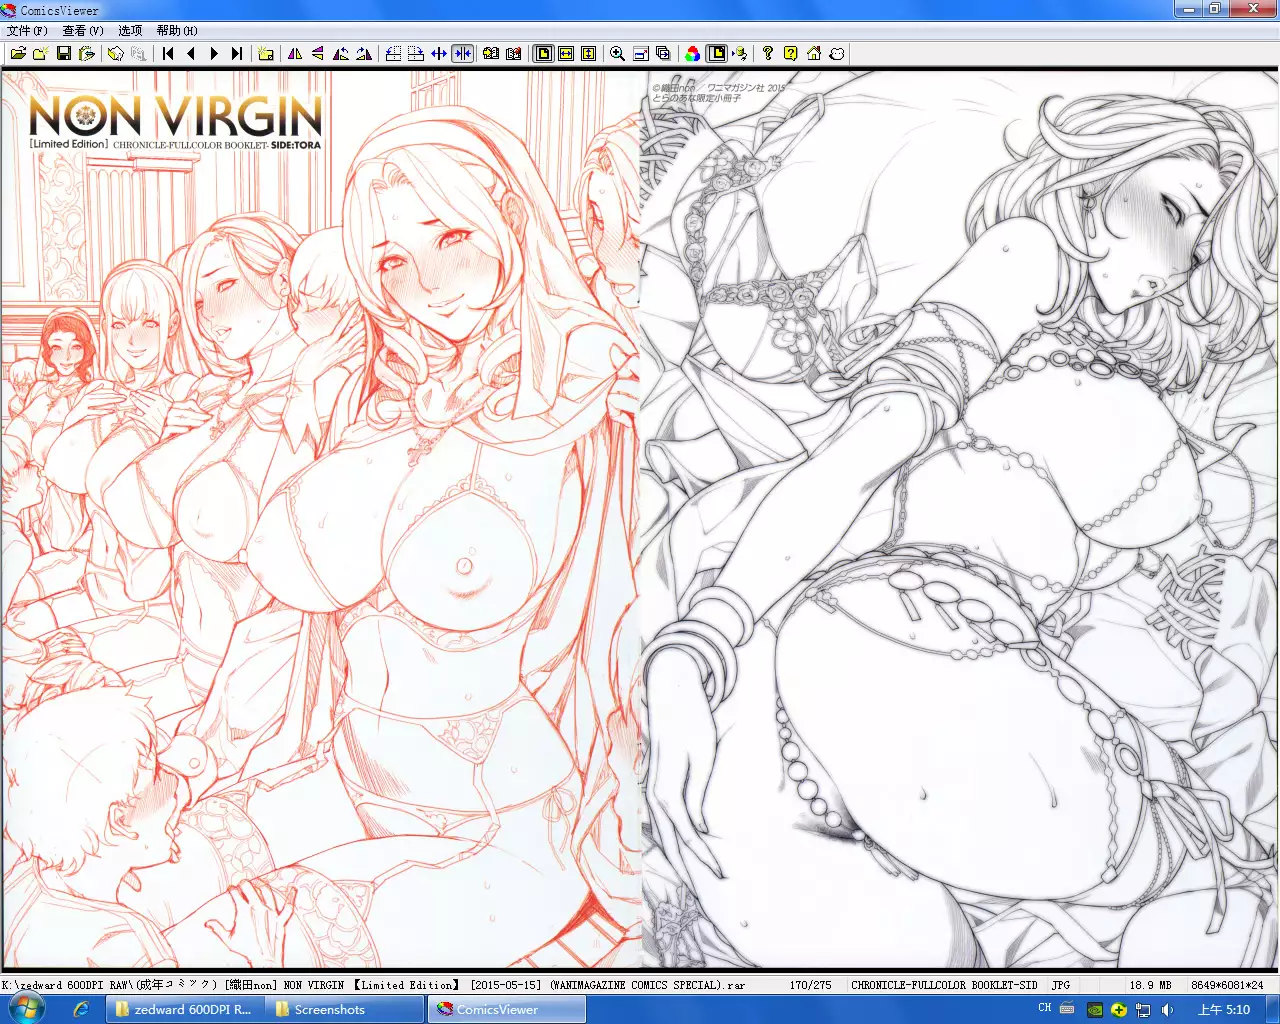Open the 选项 menu
Viewport: 1280px width, 1024px height.
pyautogui.click(x=130, y=31)
